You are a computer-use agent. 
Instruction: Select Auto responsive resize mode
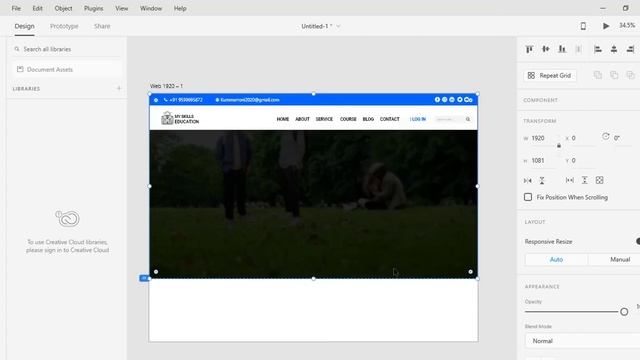click(x=556, y=260)
